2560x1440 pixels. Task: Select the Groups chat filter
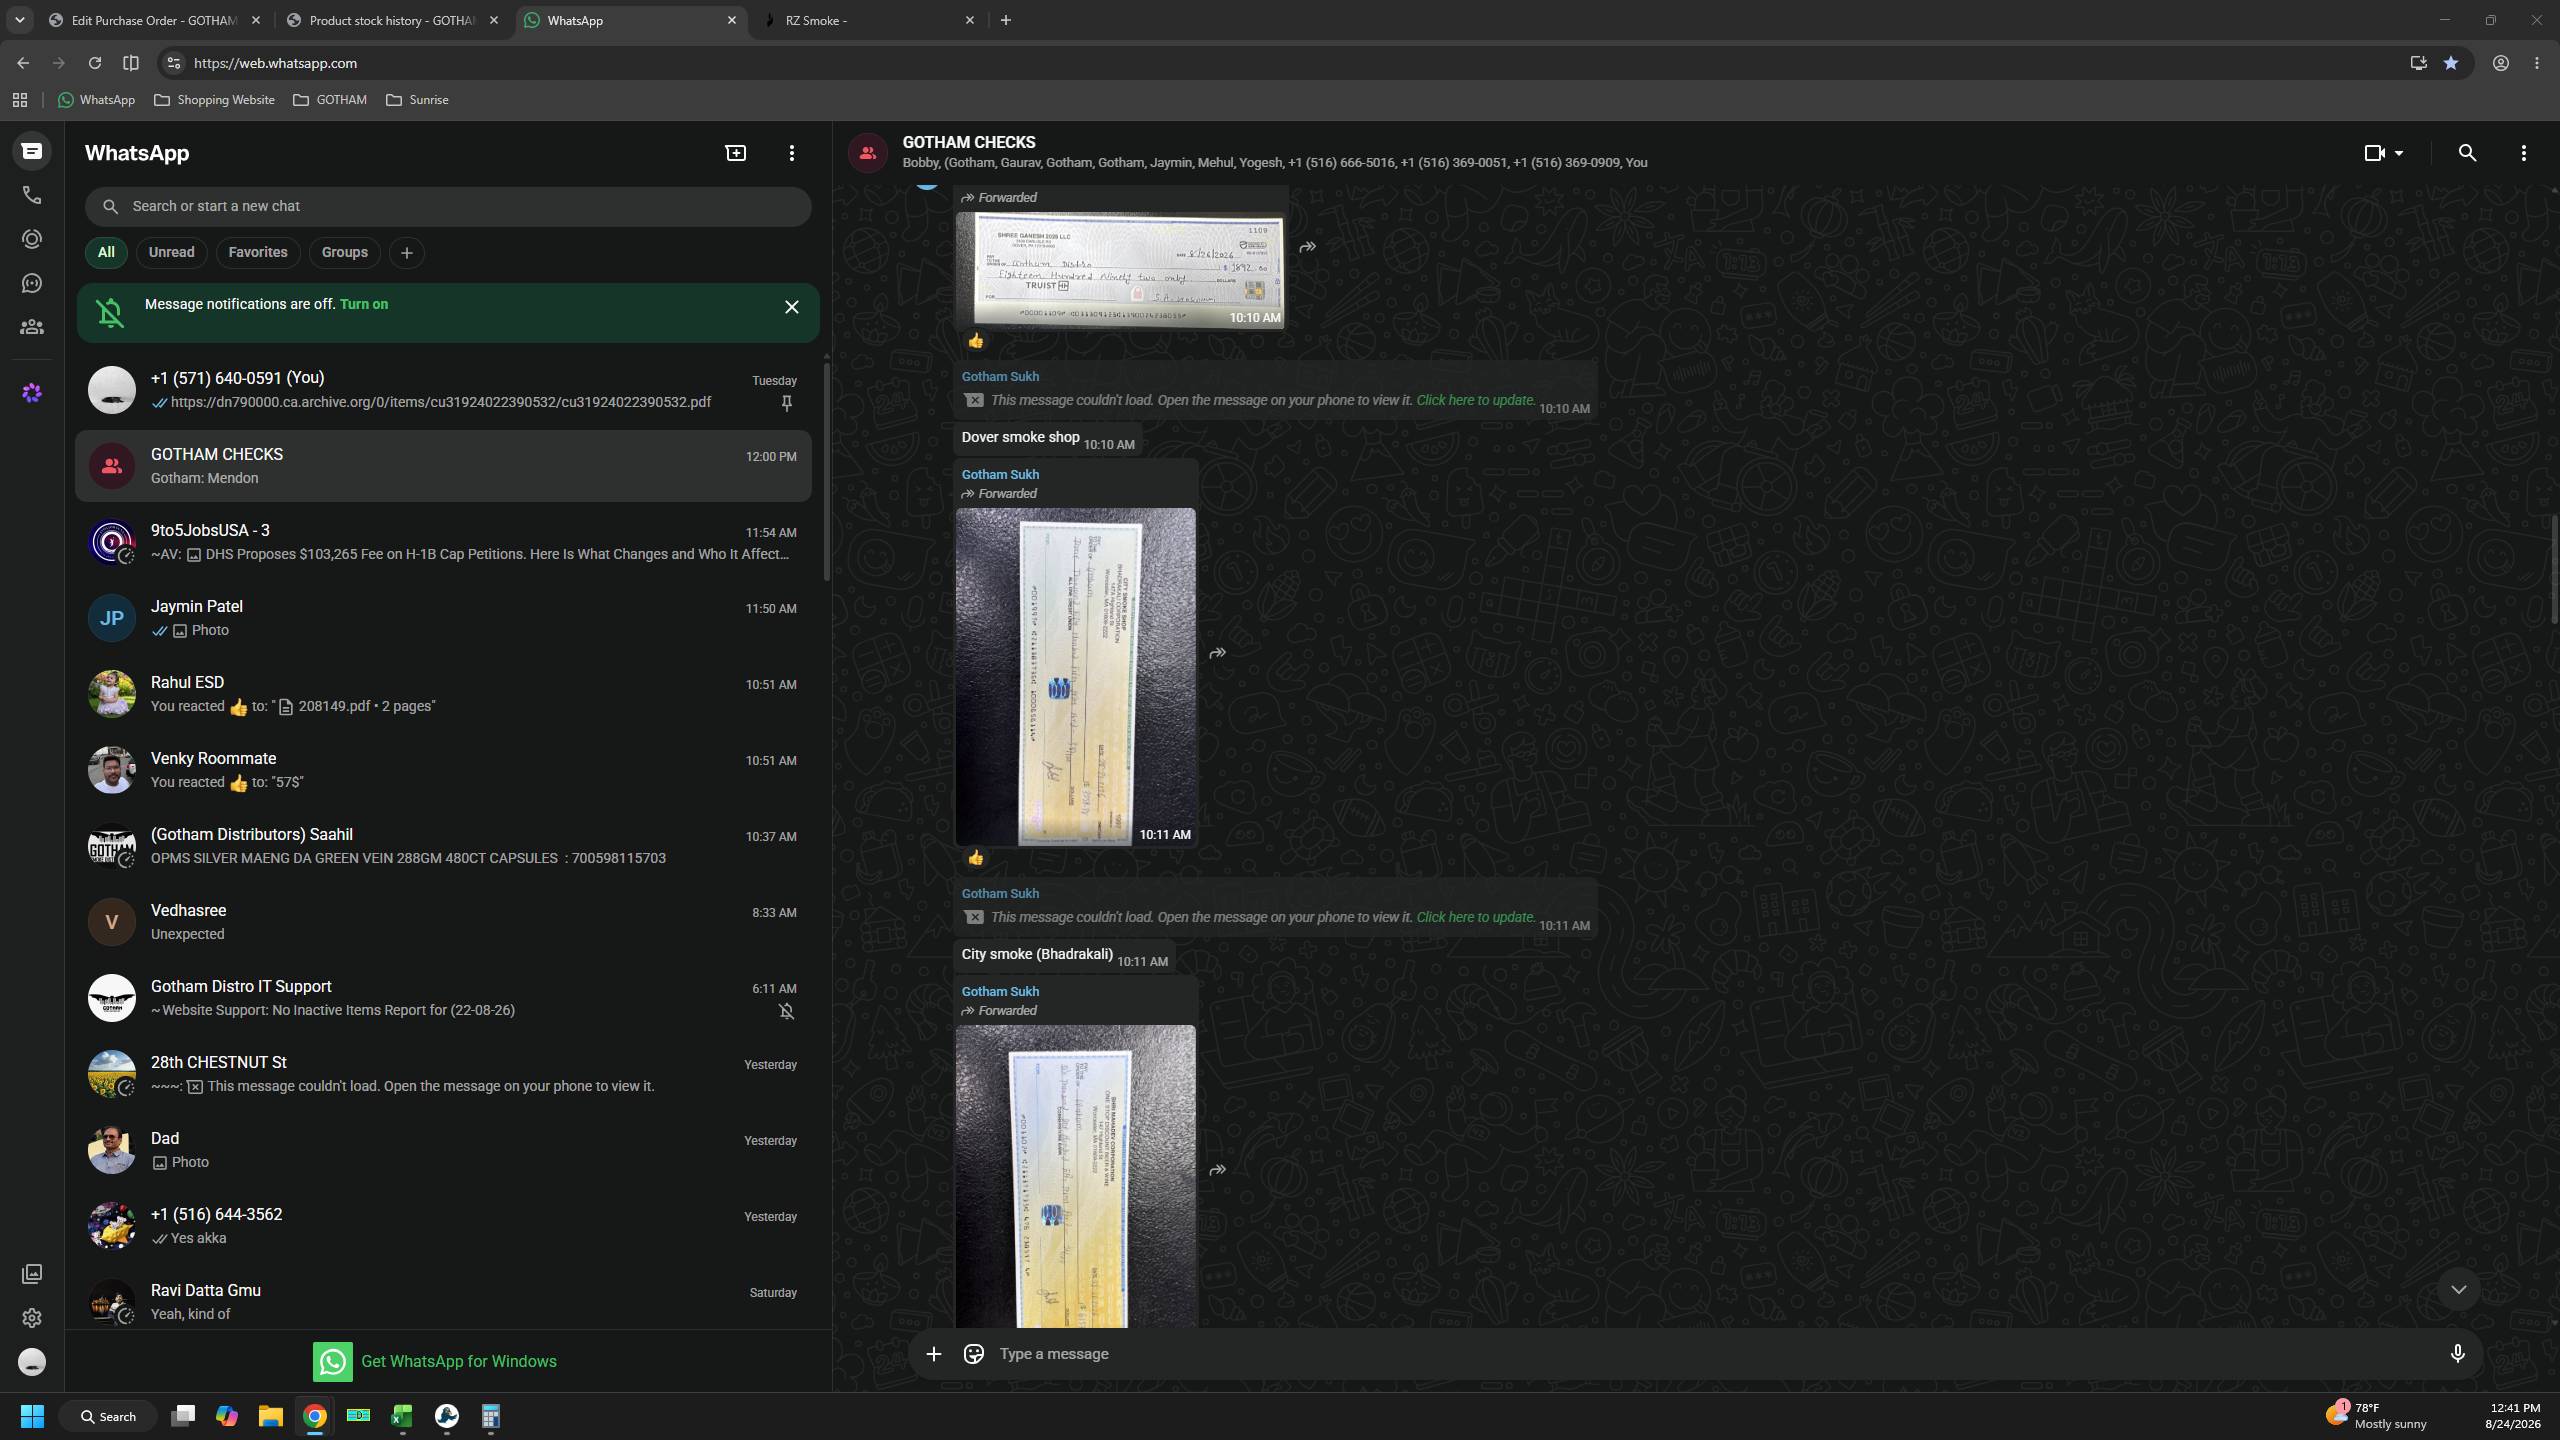pos(345,252)
